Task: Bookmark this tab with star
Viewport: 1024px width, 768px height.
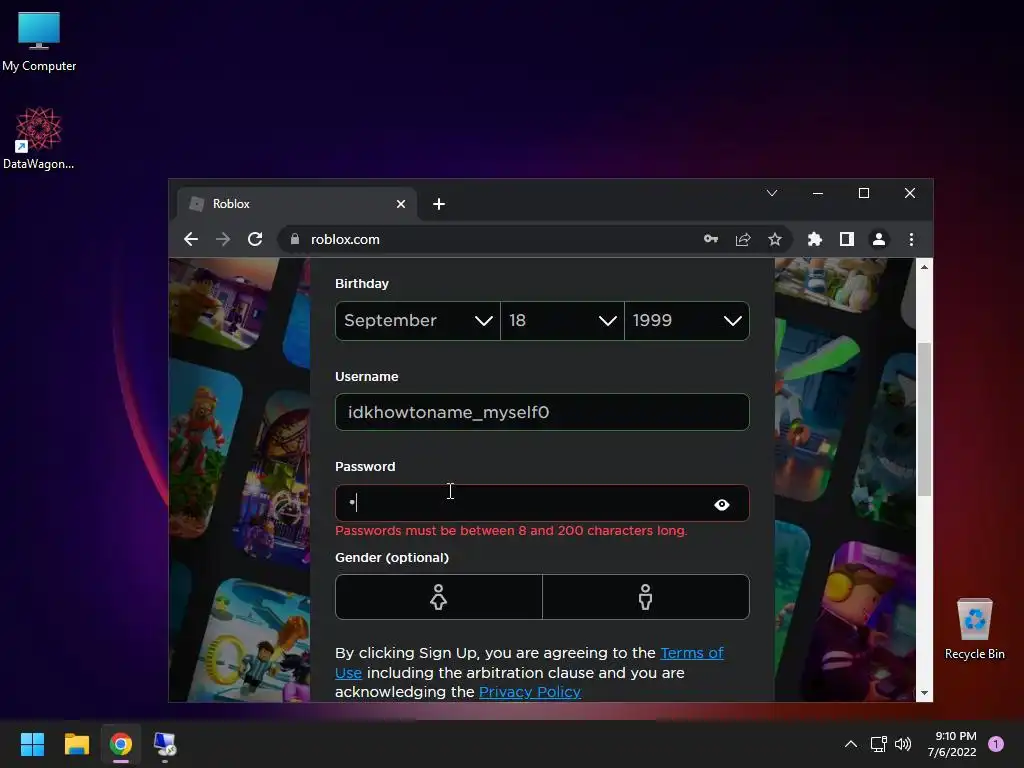Action: point(775,240)
